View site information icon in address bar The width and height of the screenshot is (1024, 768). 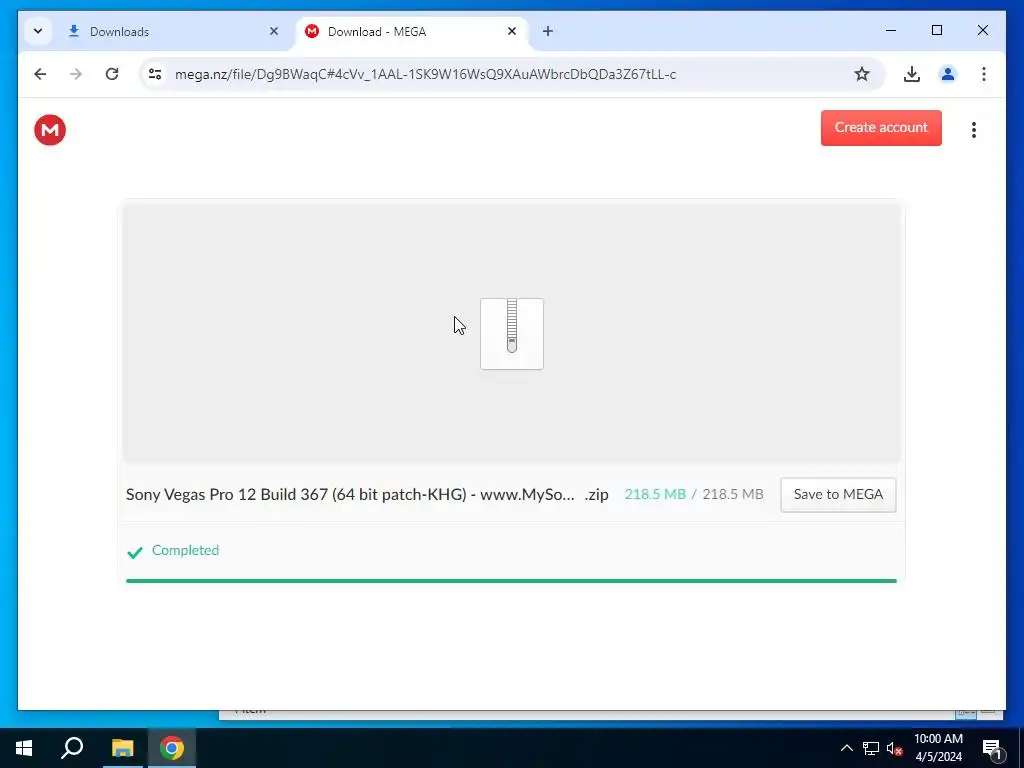(x=155, y=74)
